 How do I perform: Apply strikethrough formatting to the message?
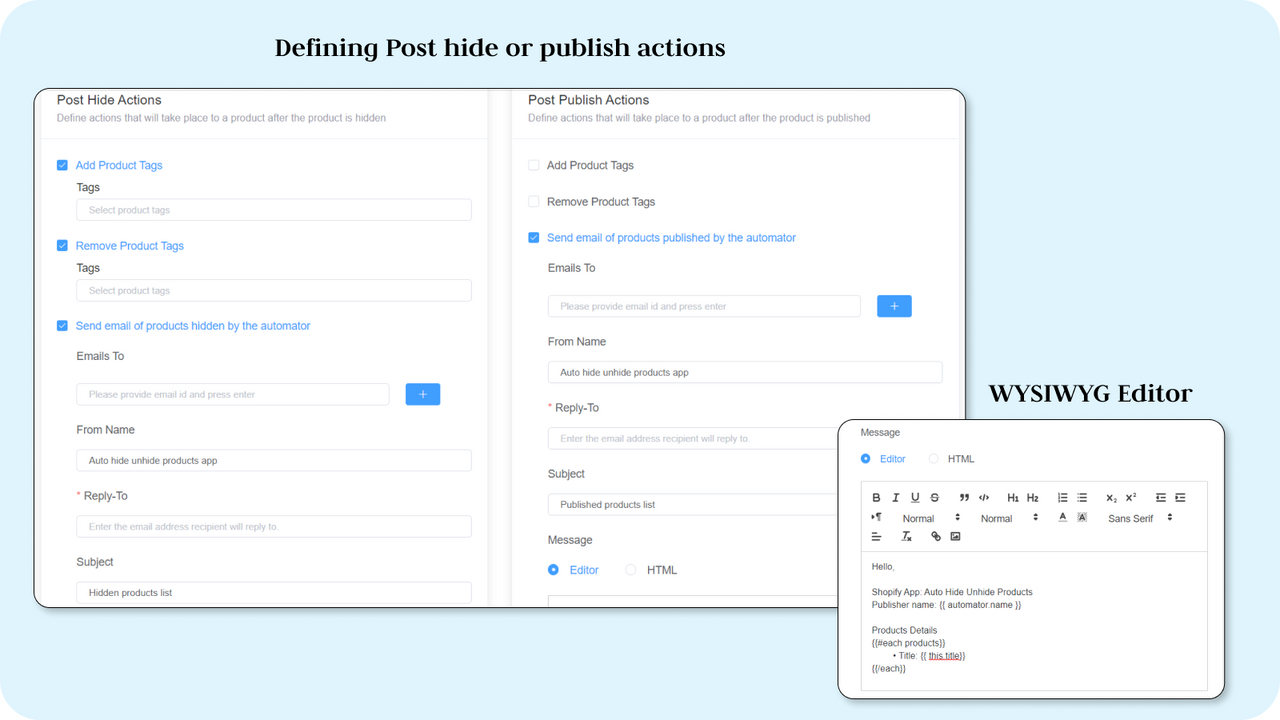(934, 497)
